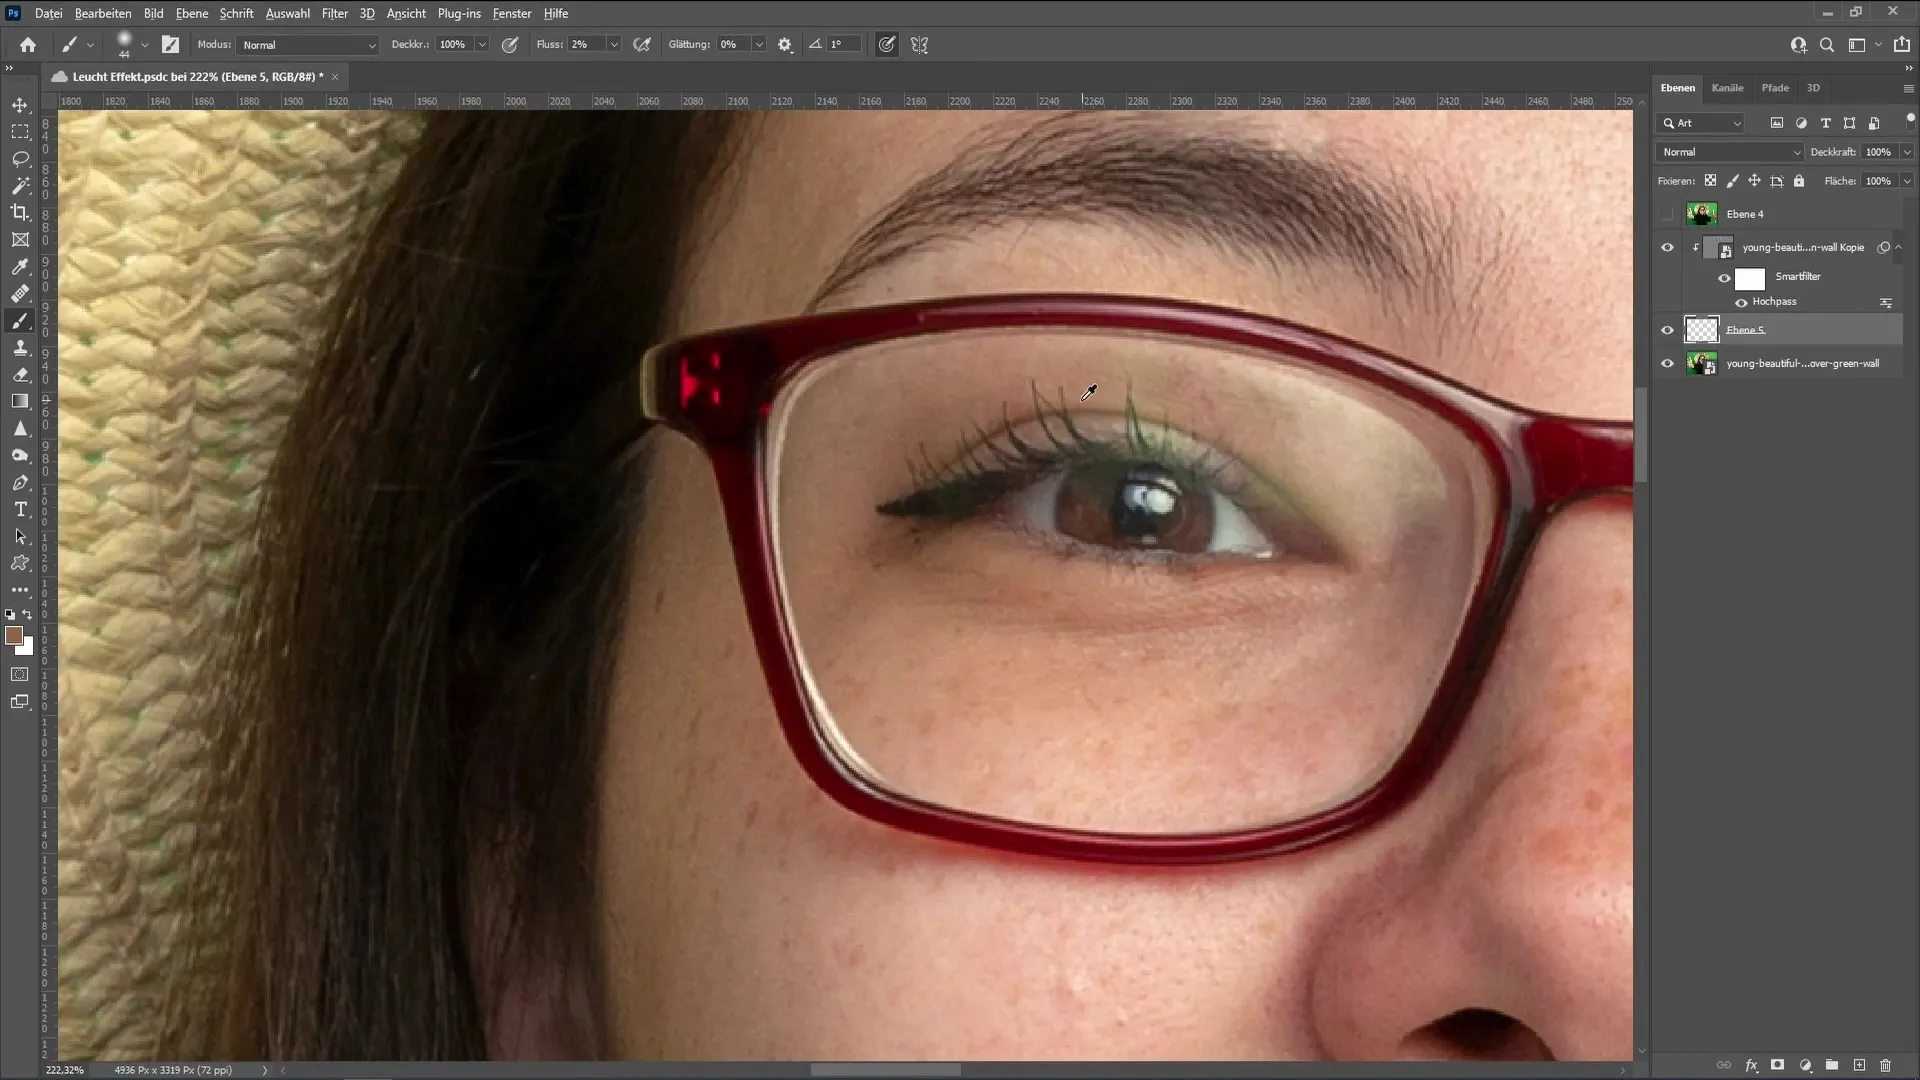Select the Crop tool
This screenshot has height=1080, width=1920.
(x=20, y=214)
